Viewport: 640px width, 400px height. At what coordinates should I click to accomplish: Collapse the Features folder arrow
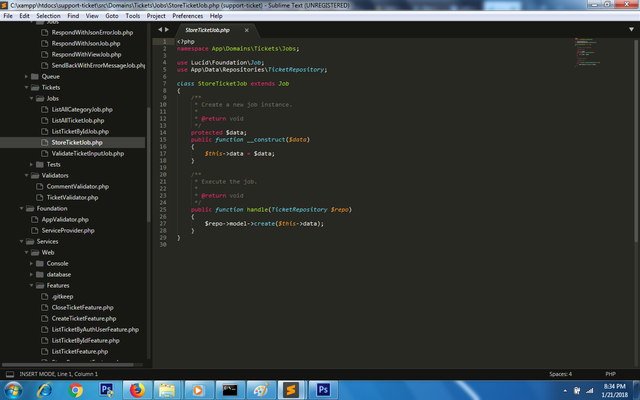pyautogui.click(x=31, y=286)
